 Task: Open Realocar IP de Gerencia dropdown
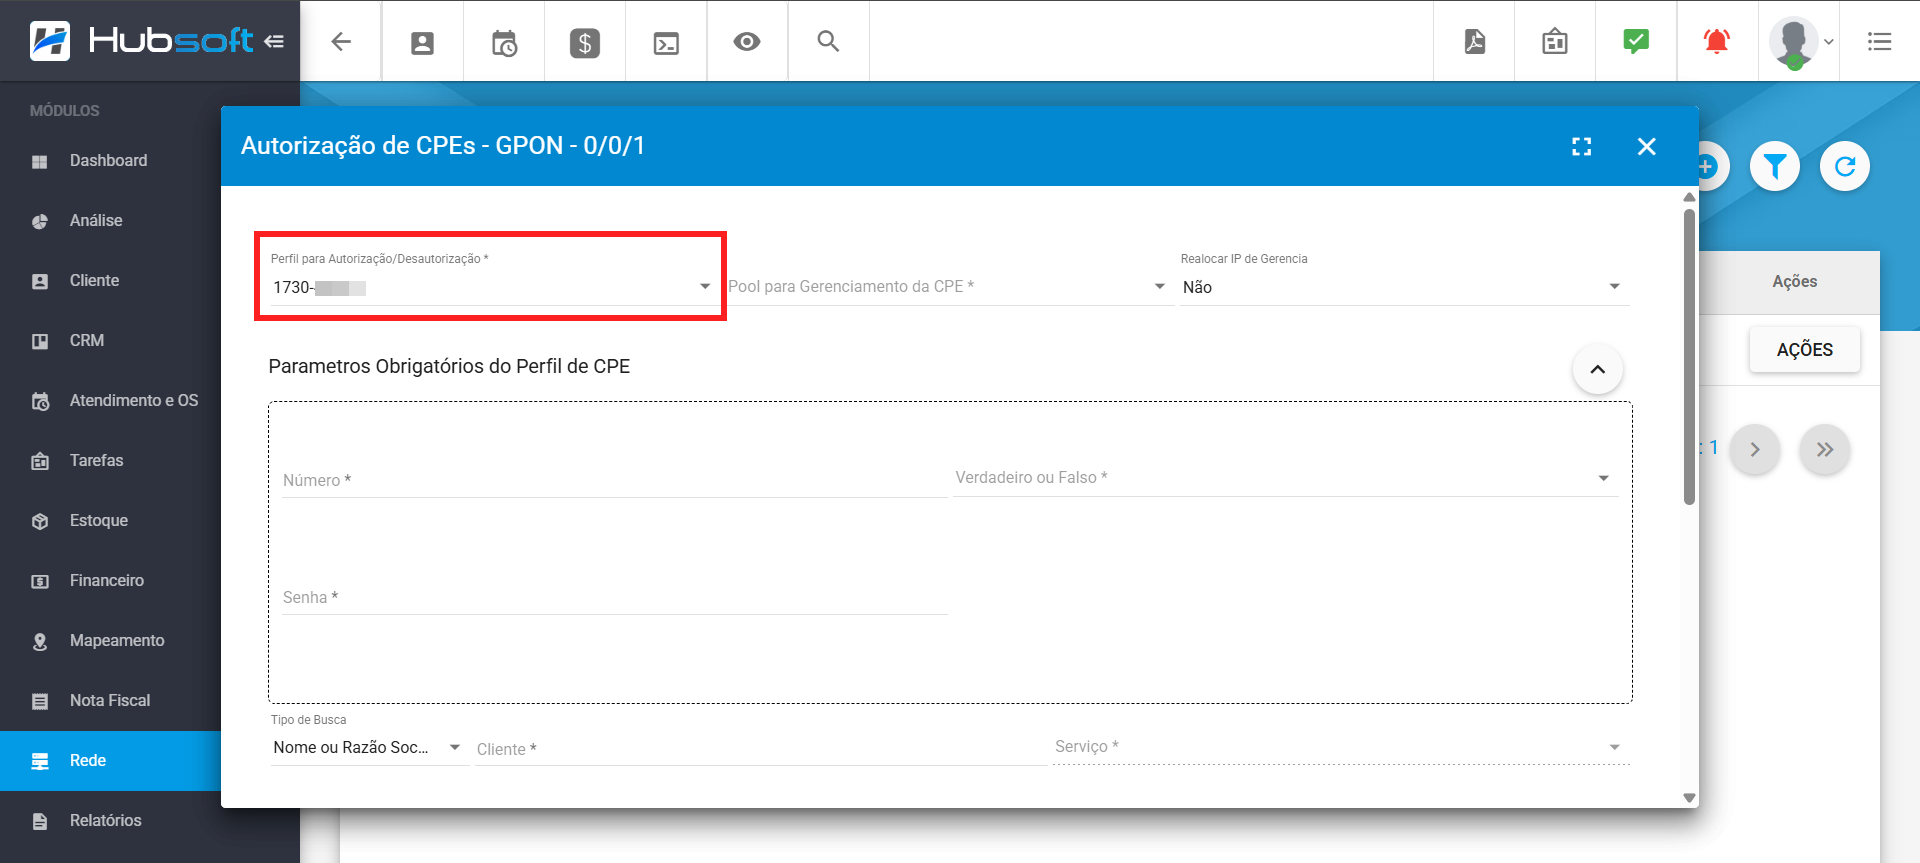[1404, 287]
